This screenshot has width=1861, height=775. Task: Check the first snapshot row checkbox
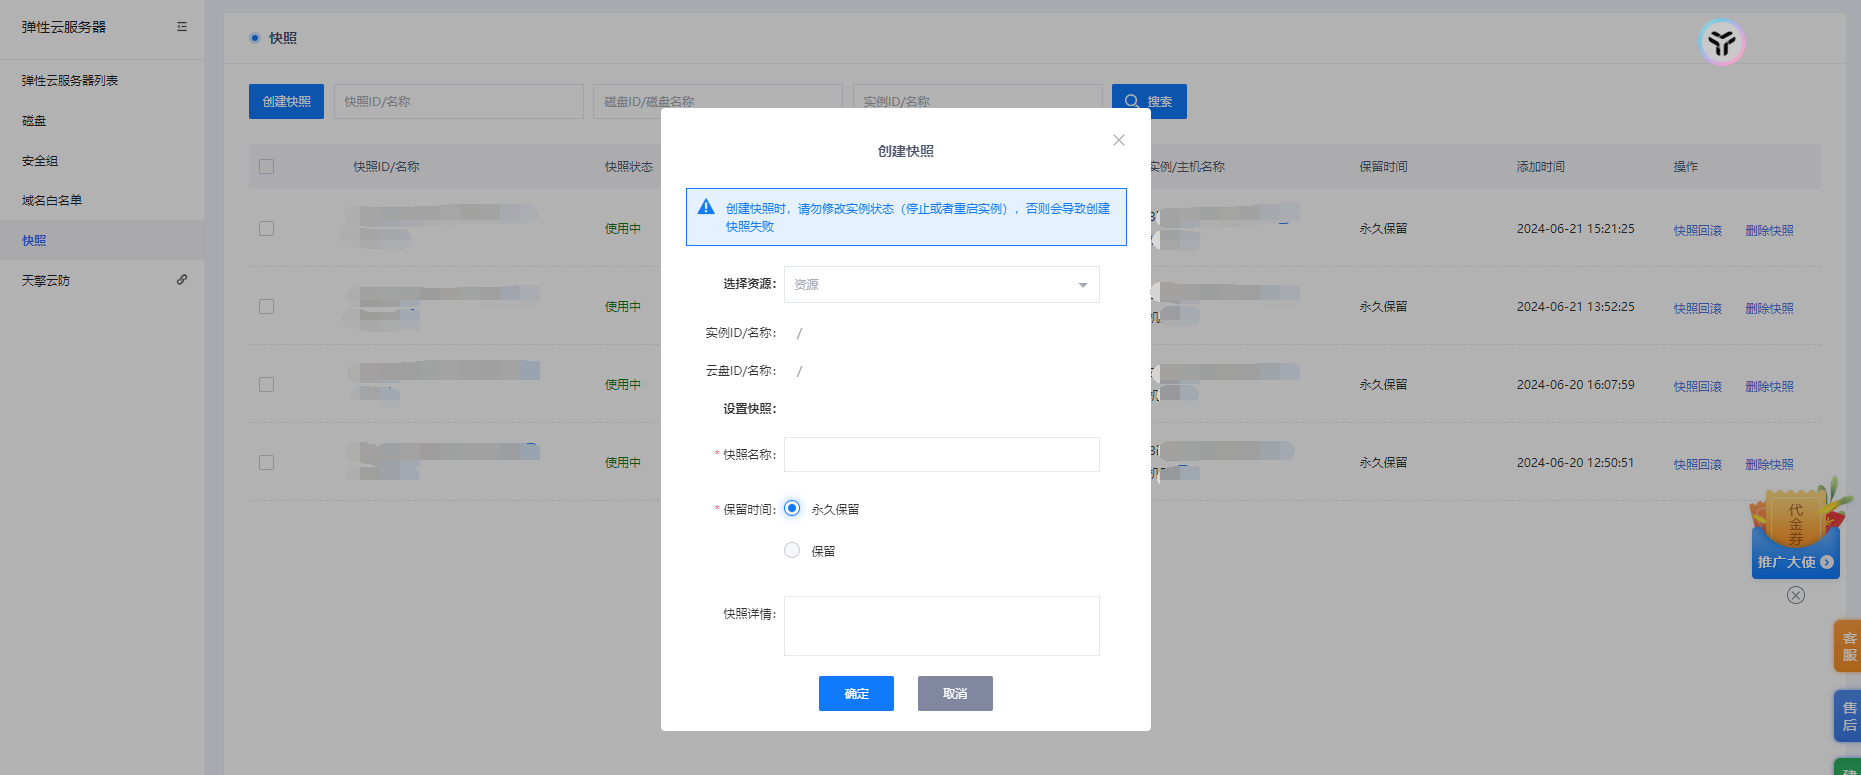[x=266, y=229]
